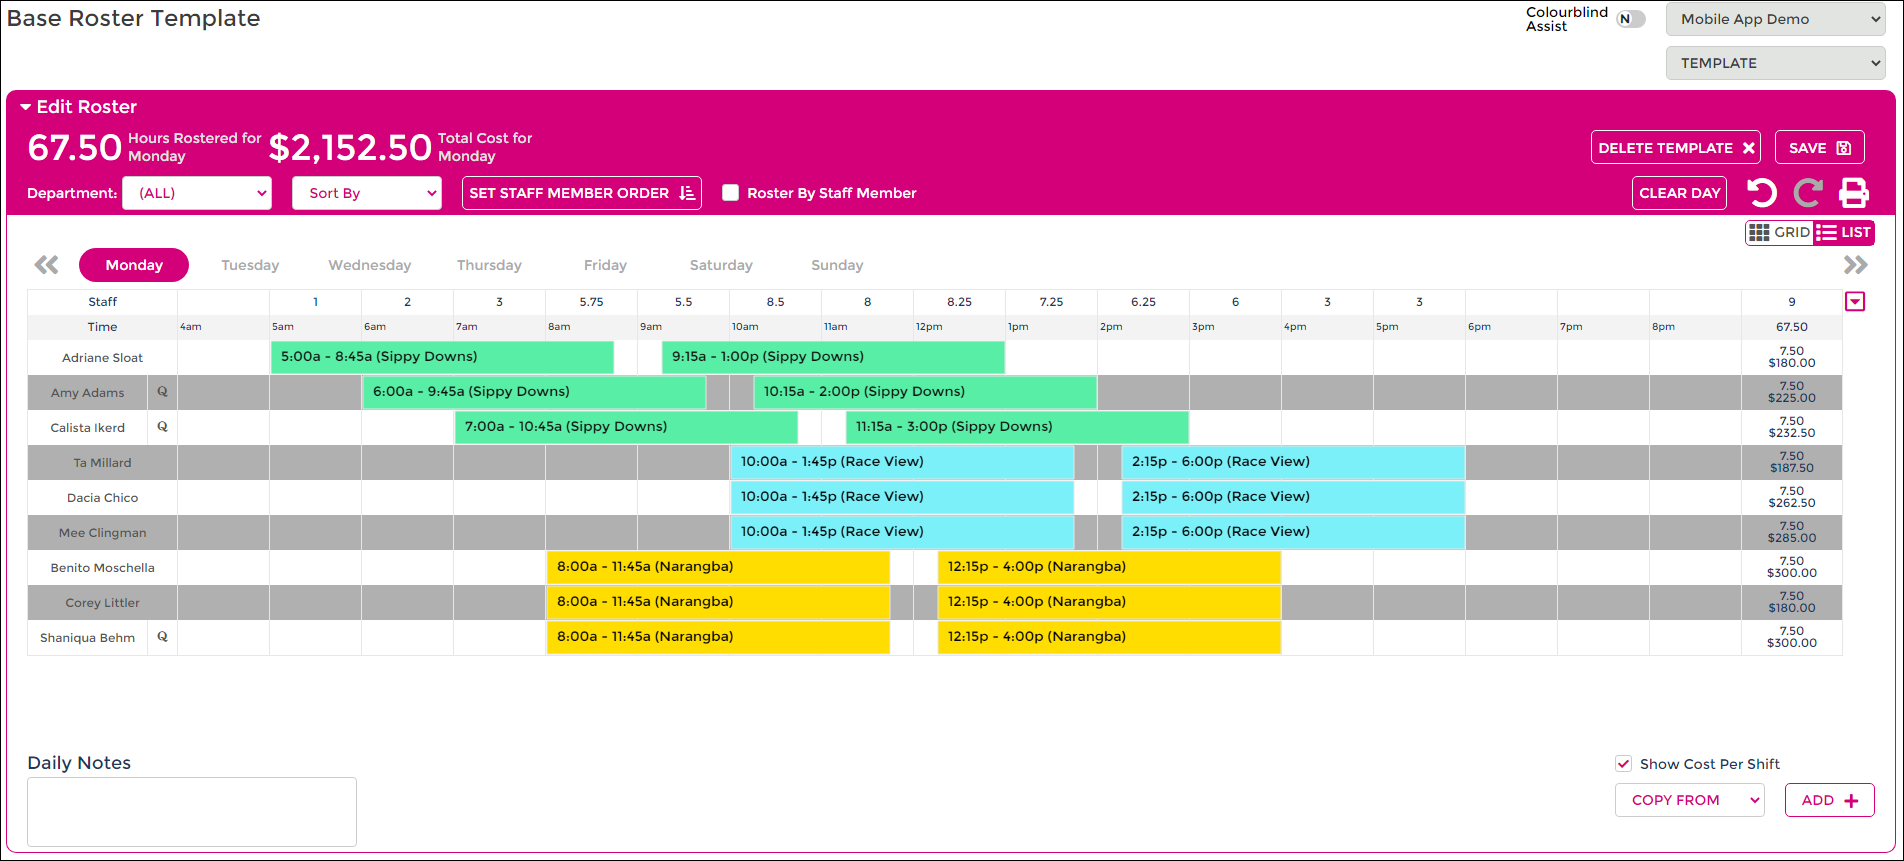Screen dimensions: 1904x861
Task: Click the 8.5 staff count at 10am
Action: tap(775, 302)
